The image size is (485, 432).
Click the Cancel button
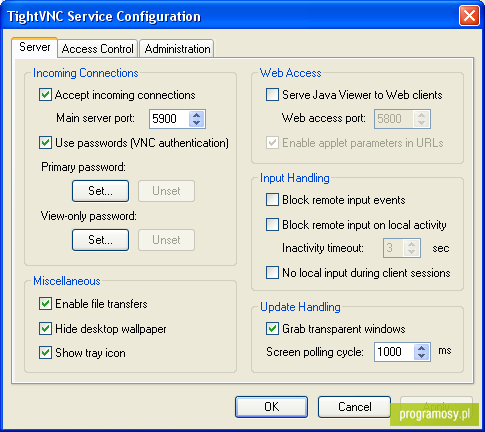pos(354,407)
